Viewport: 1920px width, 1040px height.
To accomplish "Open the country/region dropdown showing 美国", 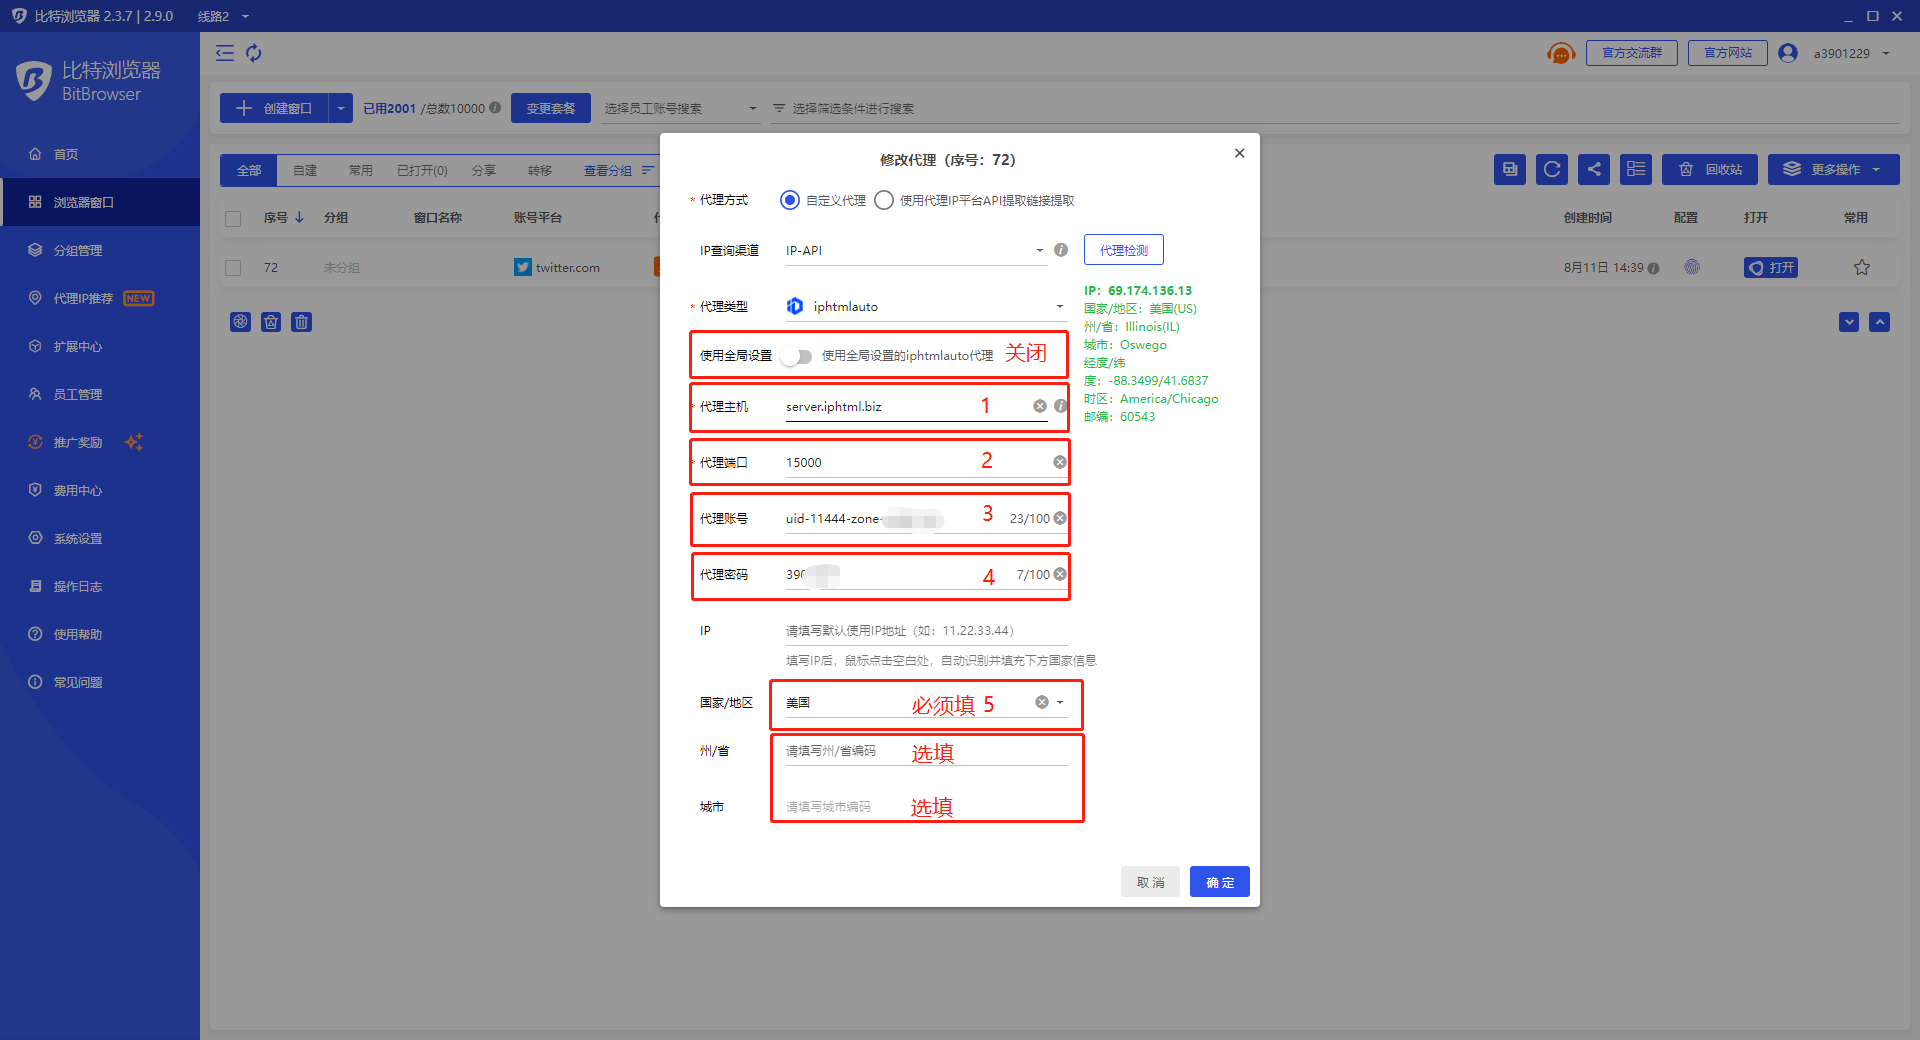I will coord(1060,702).
